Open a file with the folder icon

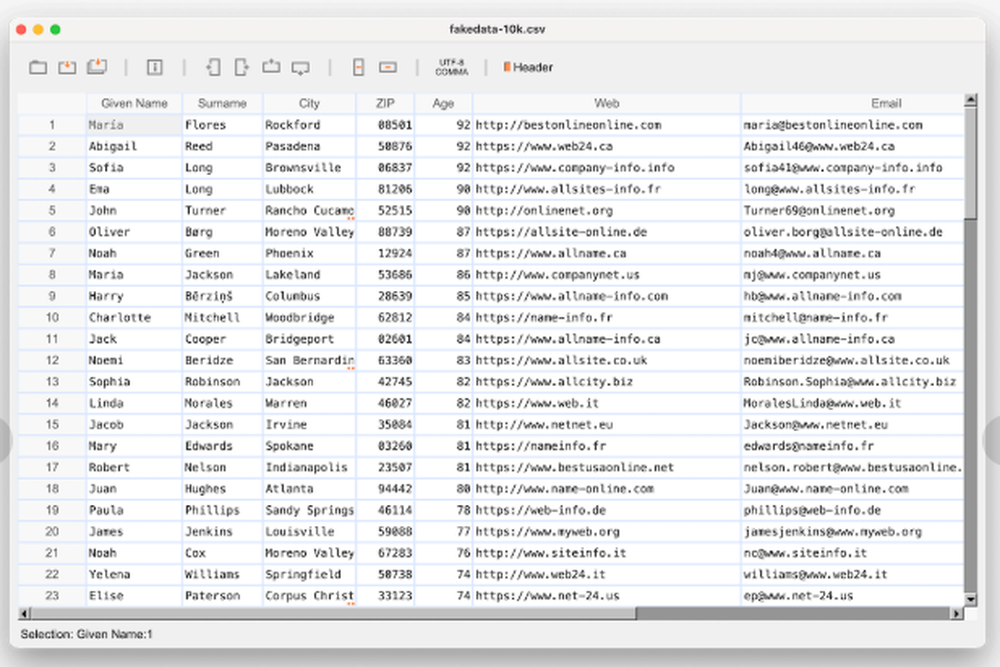click(38, 67)
